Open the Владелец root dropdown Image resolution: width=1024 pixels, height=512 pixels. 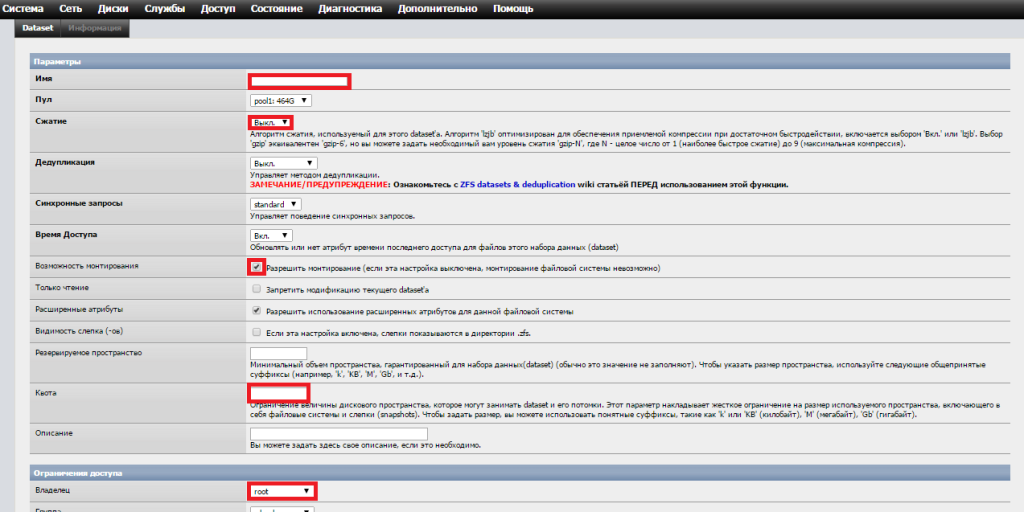(282, 491)
